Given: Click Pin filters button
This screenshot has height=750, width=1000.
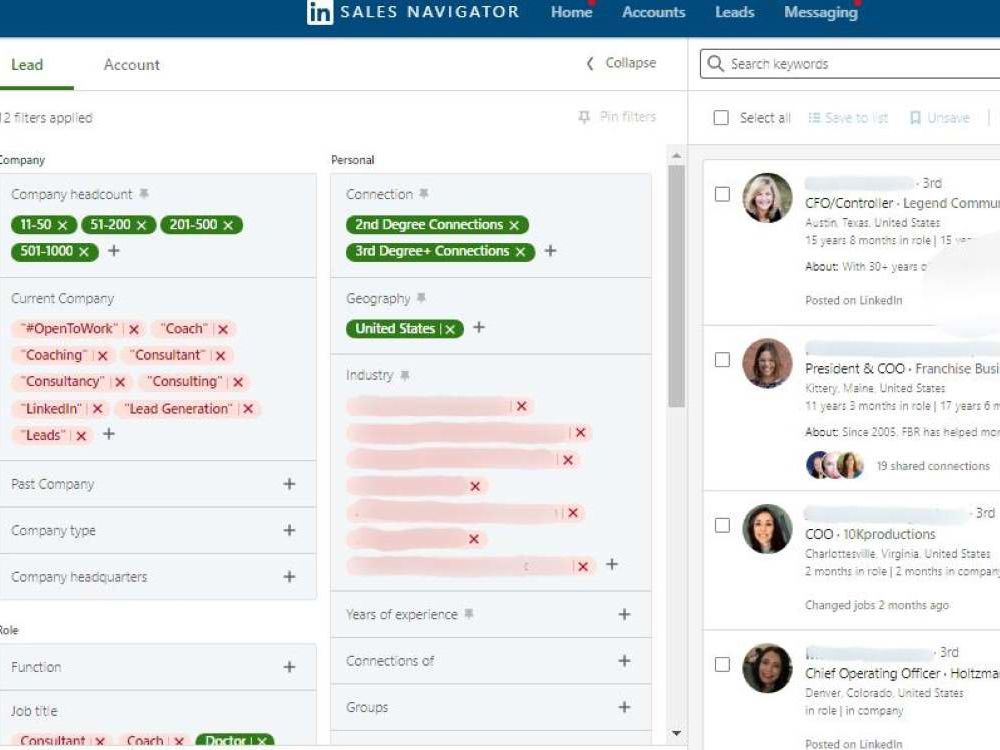Looking at the screenshot, I should click(617, 117).
